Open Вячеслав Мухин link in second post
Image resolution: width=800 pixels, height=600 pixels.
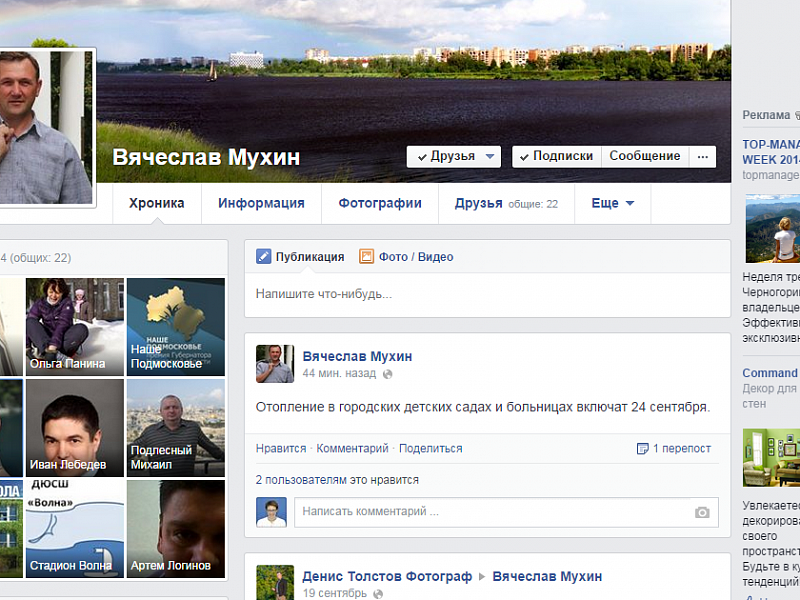click(547, 577)
